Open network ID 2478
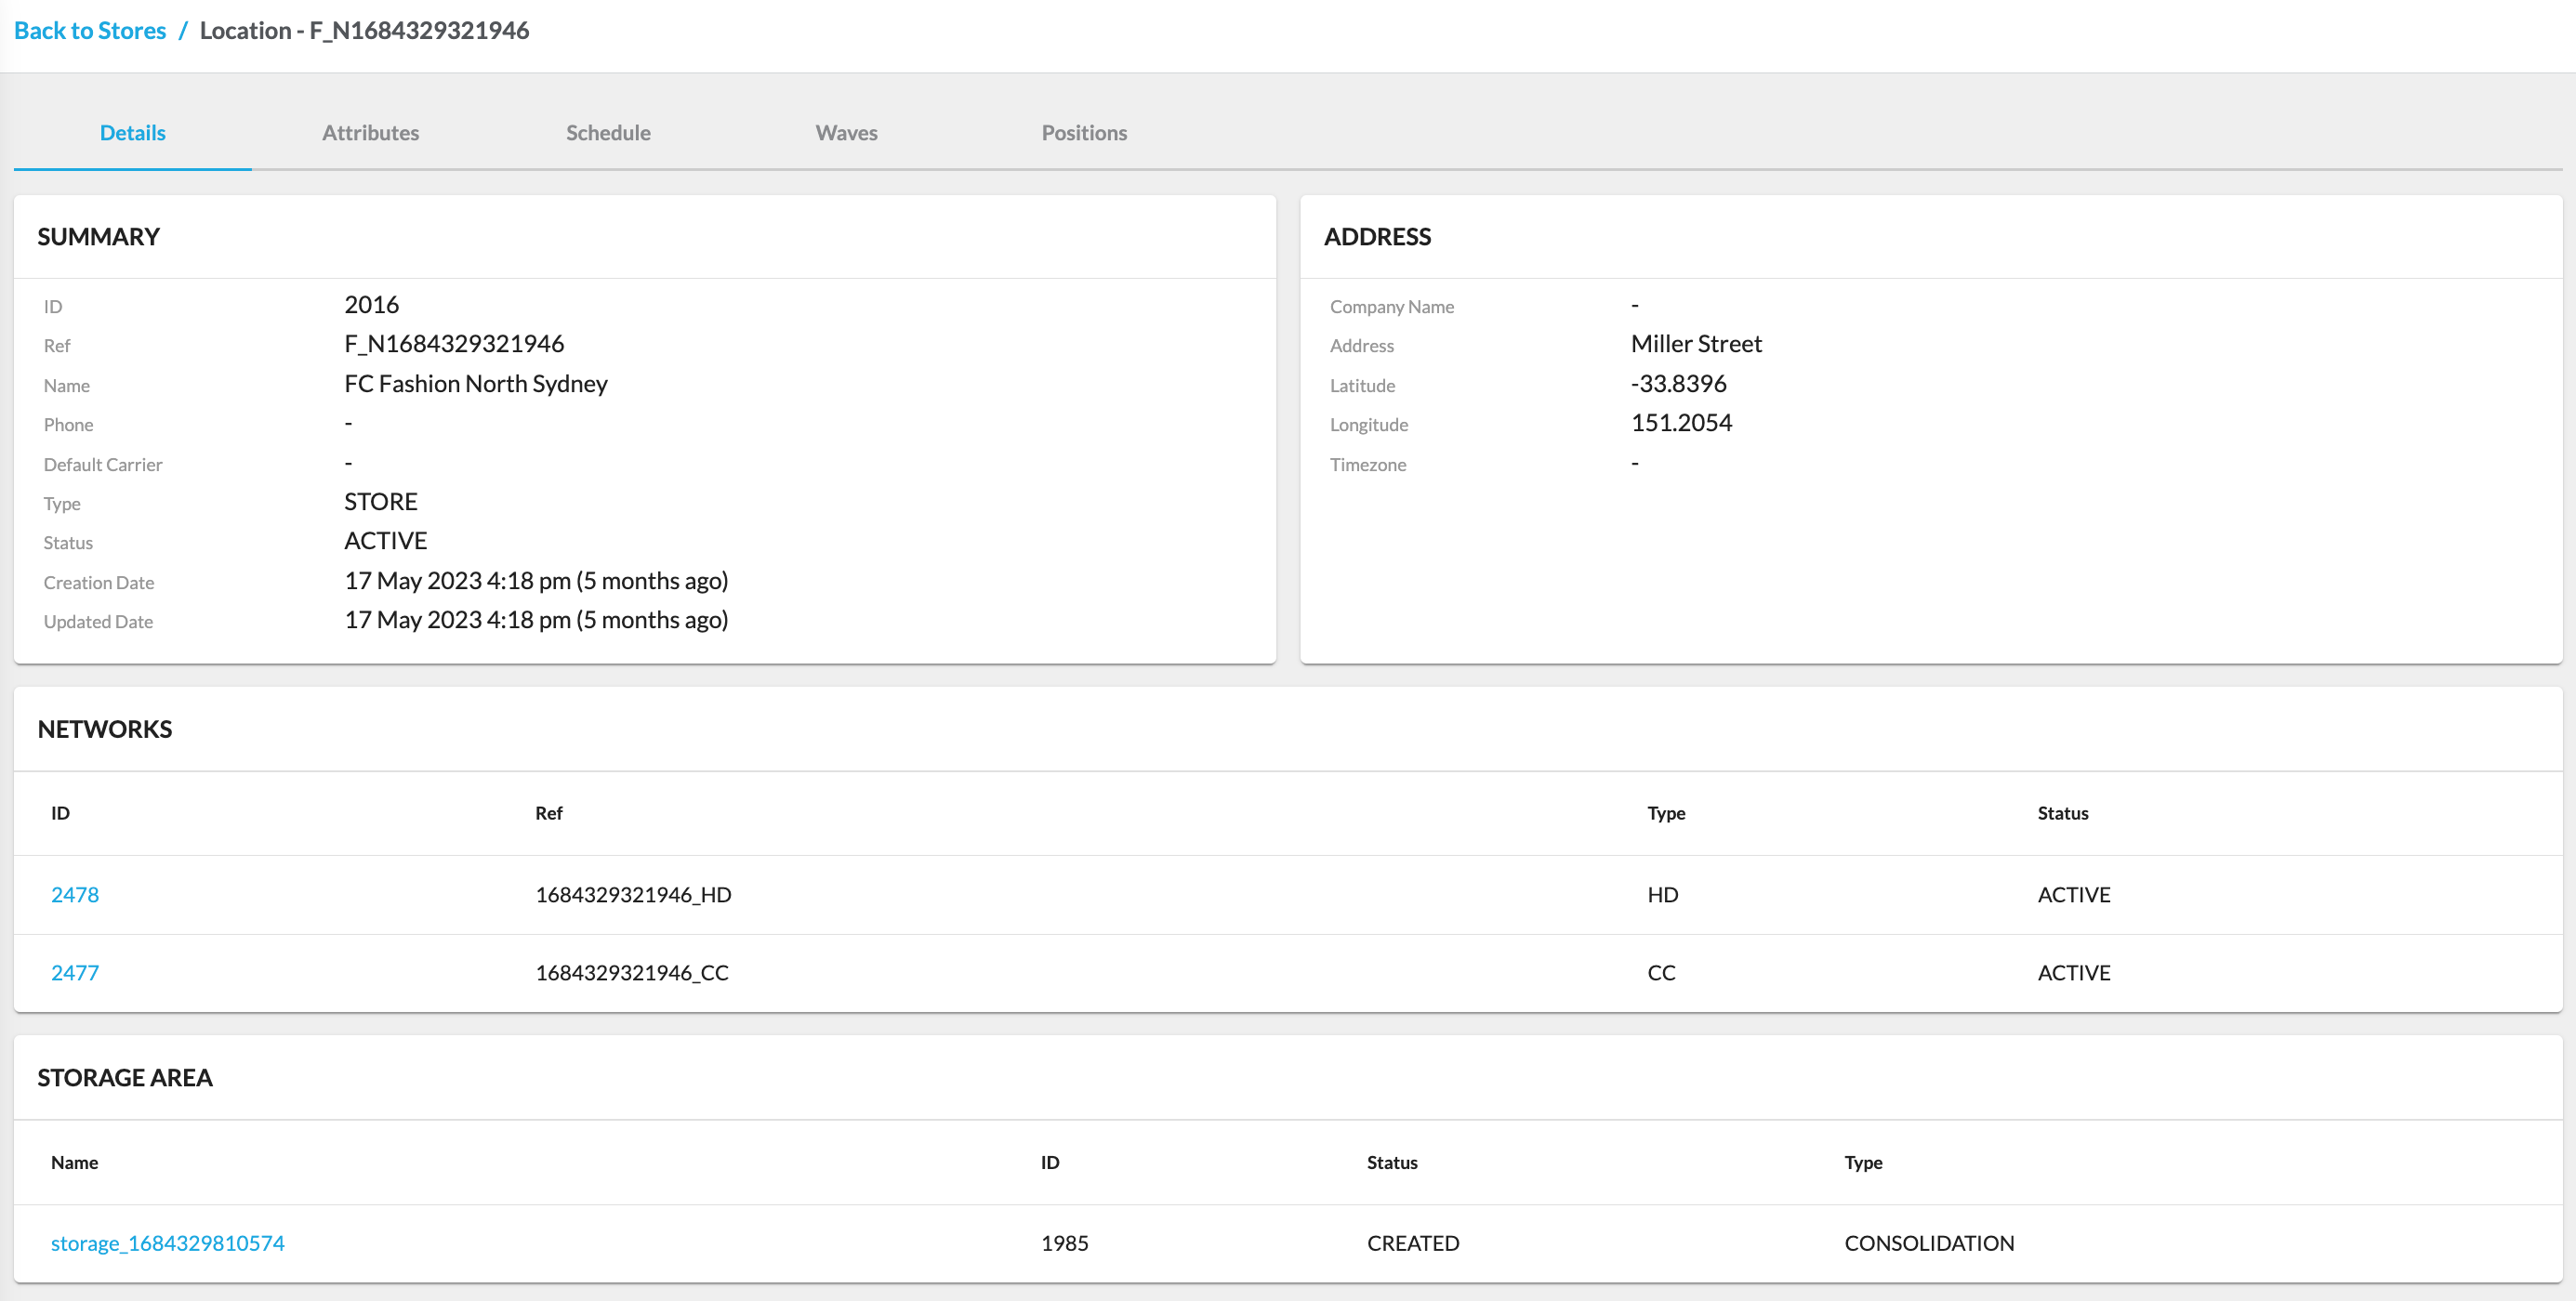This screenshot has height=1301, width=2576. (75, 894)
